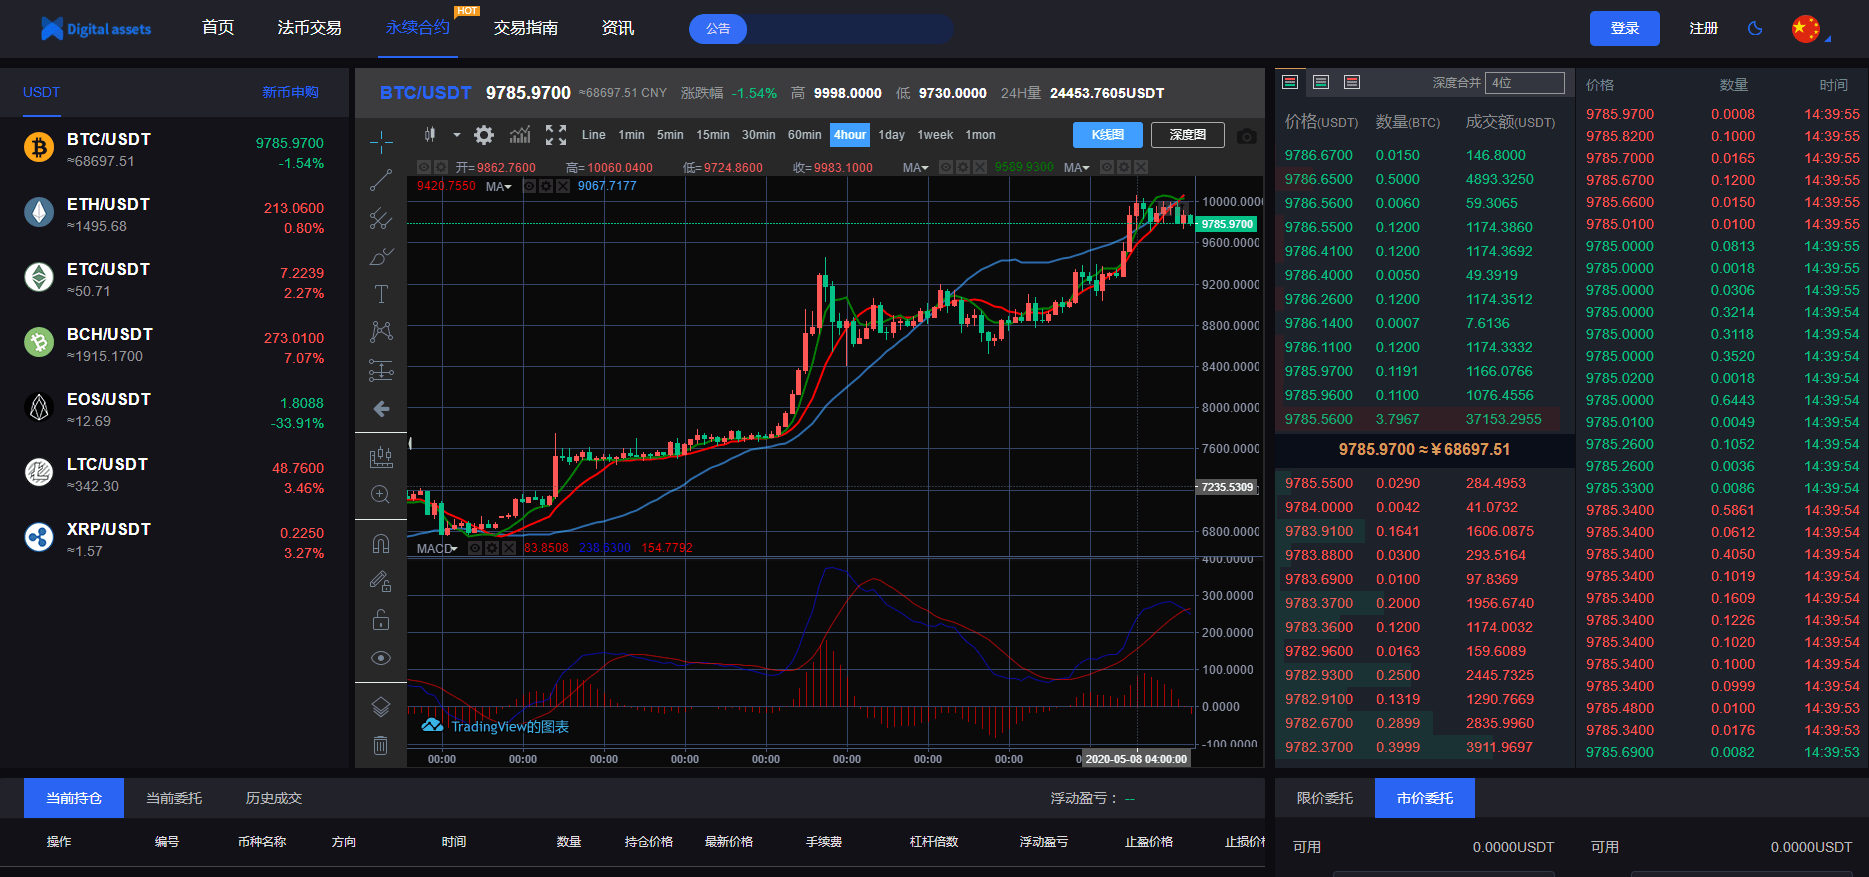Click the 9785.9700 current price axis label
The image size is (1869, 877).
coord(1227,224)
